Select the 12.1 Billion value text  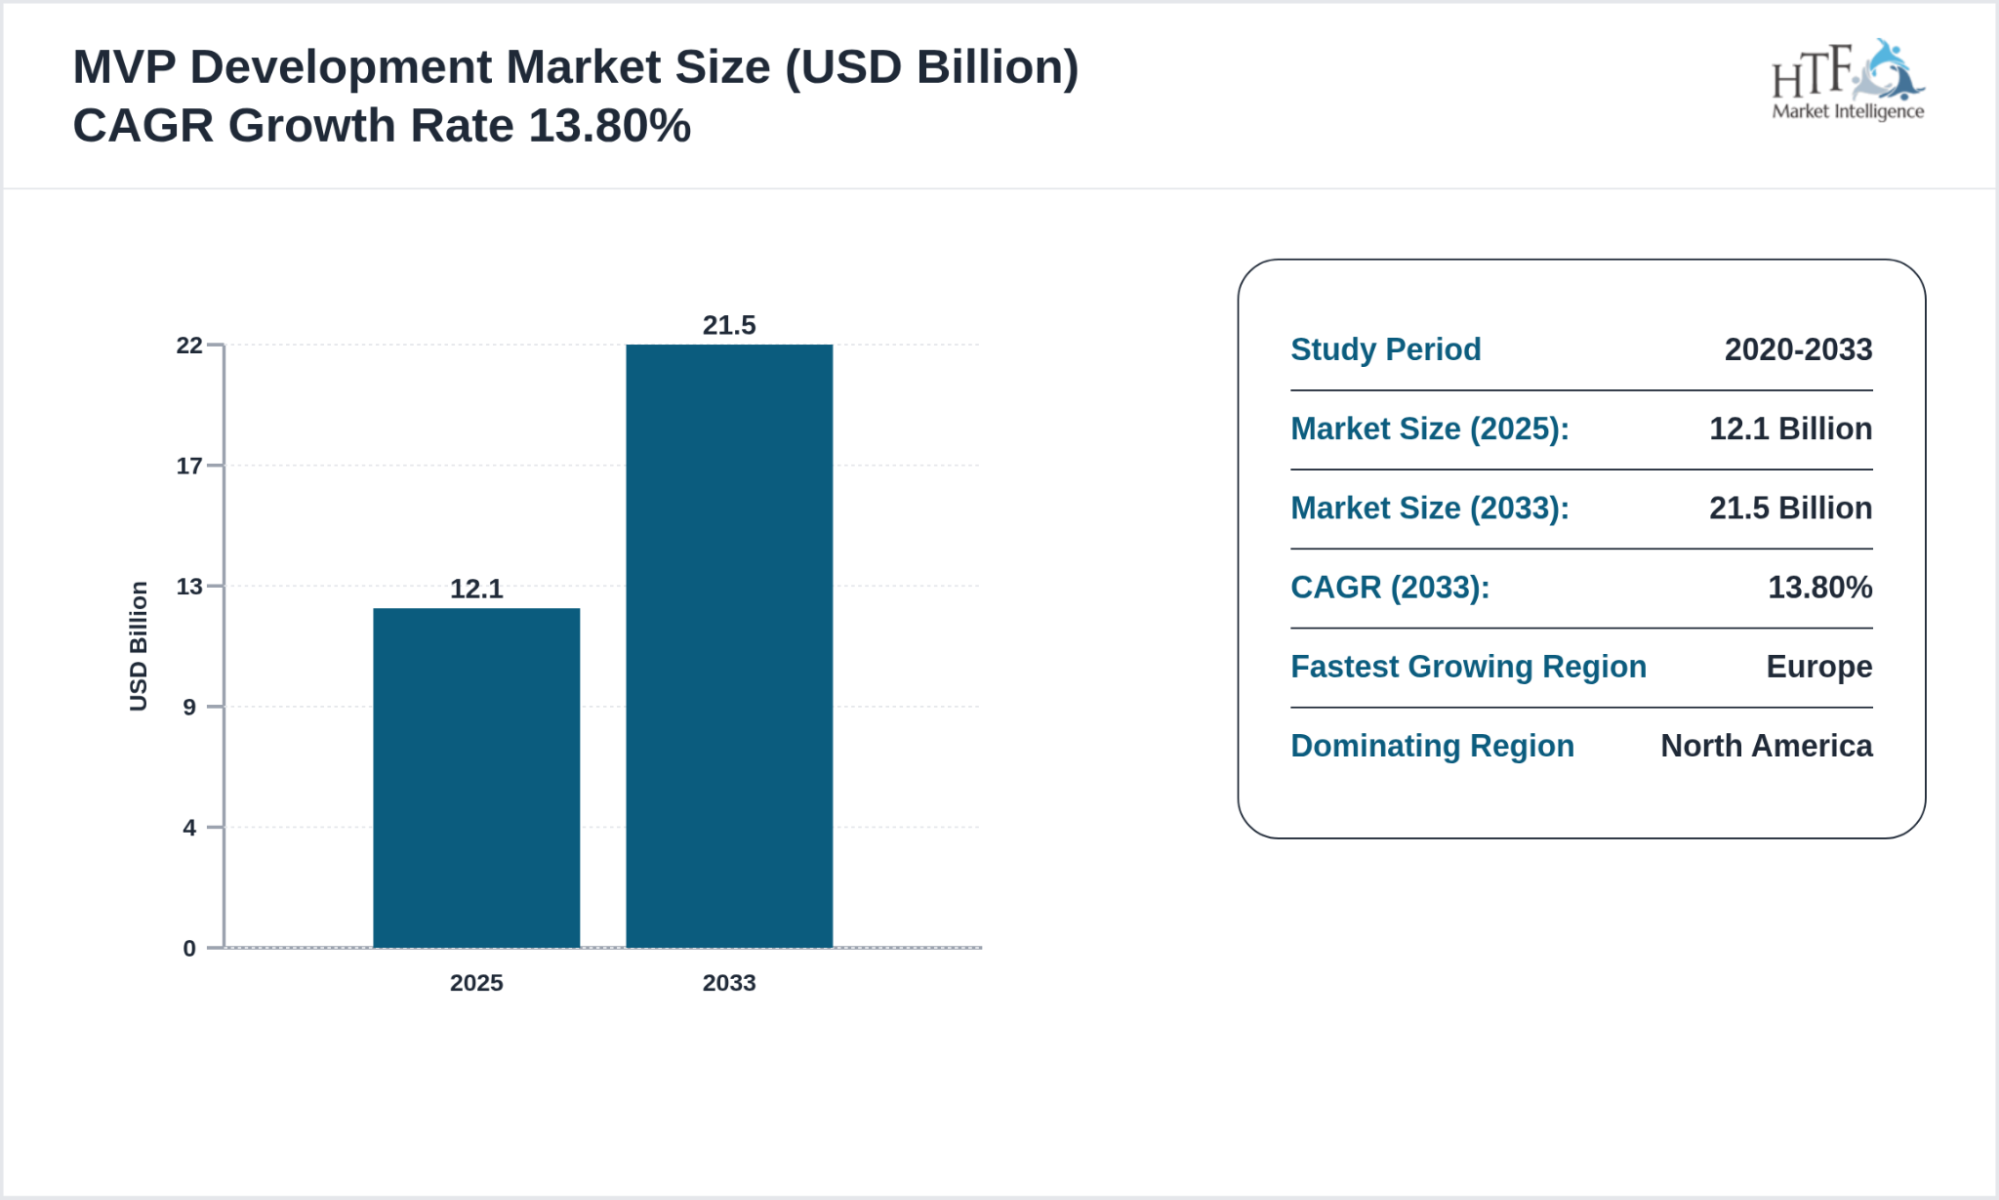coord(1791,429)
